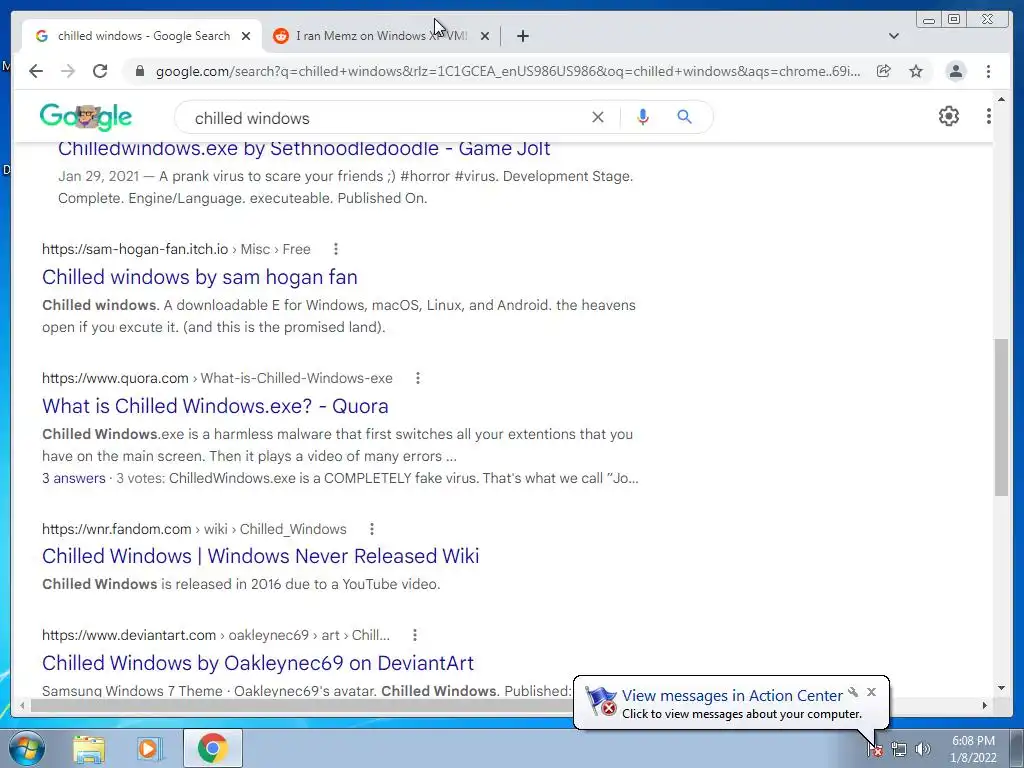This screenshot has width=1024, height=768.
Task: Open the Windows Start menu
Action: tap(27, 748)
